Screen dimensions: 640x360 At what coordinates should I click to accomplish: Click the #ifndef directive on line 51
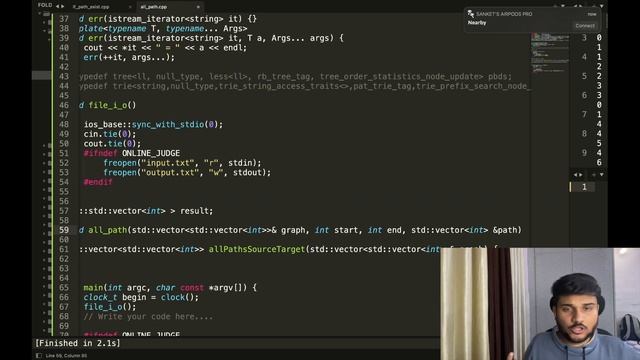100,153
